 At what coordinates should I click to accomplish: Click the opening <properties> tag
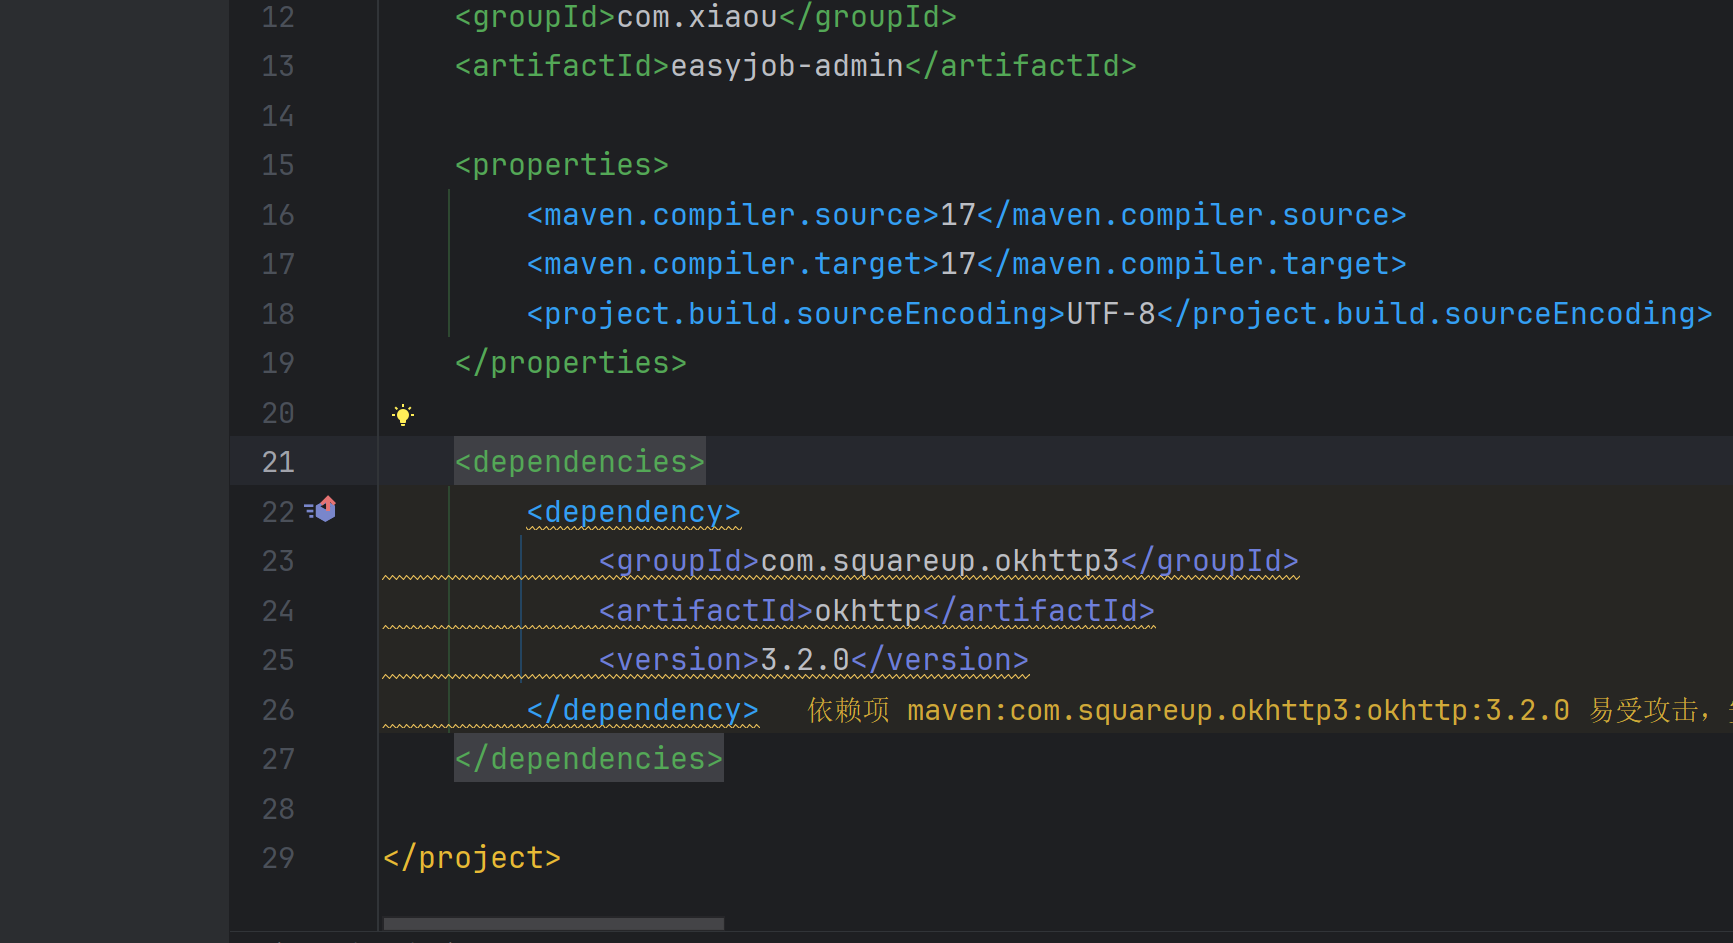pos(561,165)
